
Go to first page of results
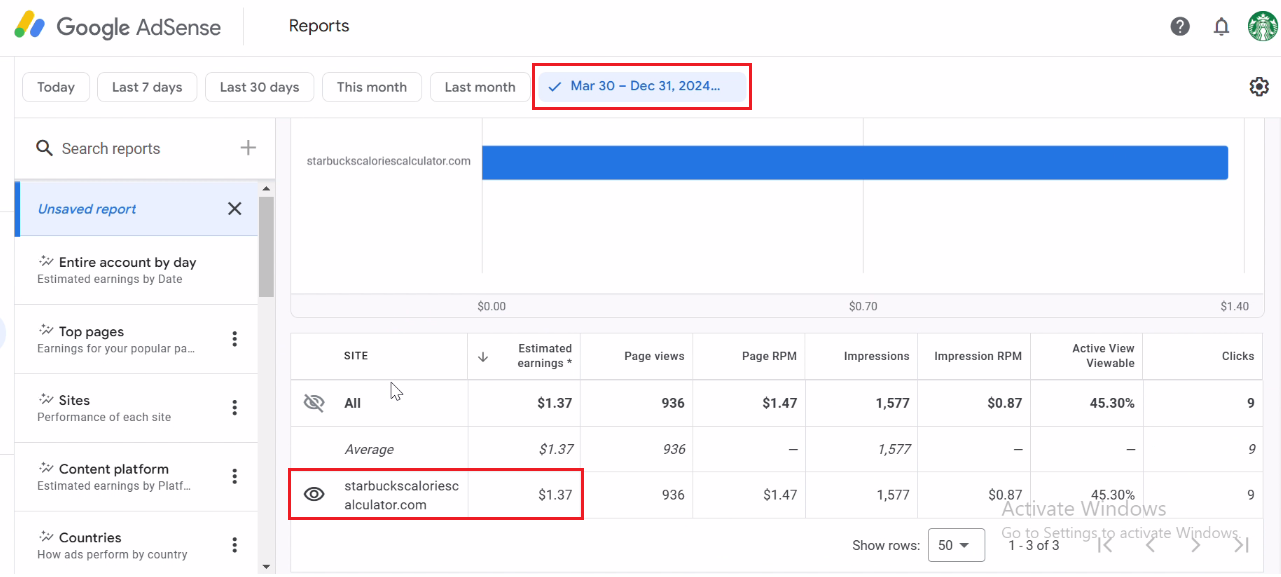pos(1105,545)
